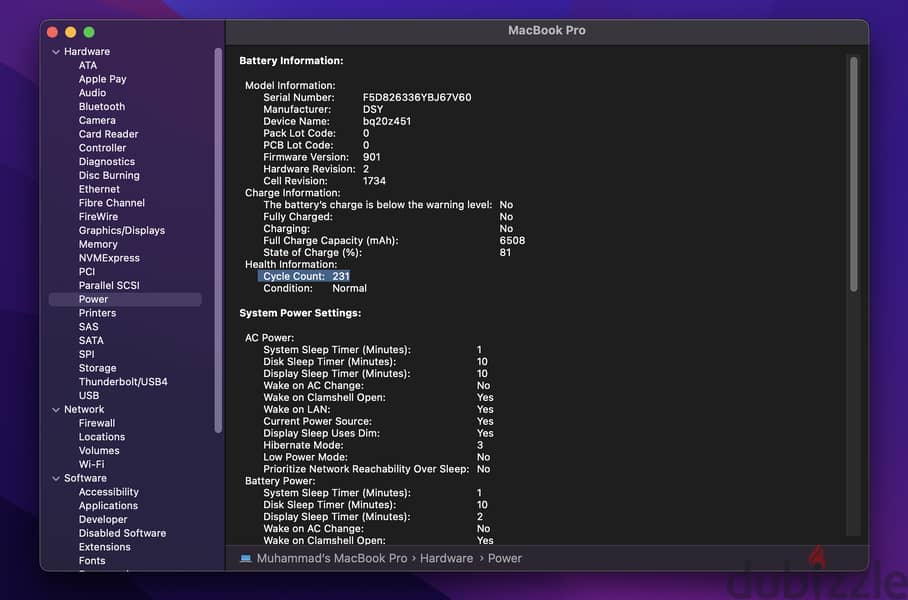Select Fonts in the sidebar

coord(92,561)
